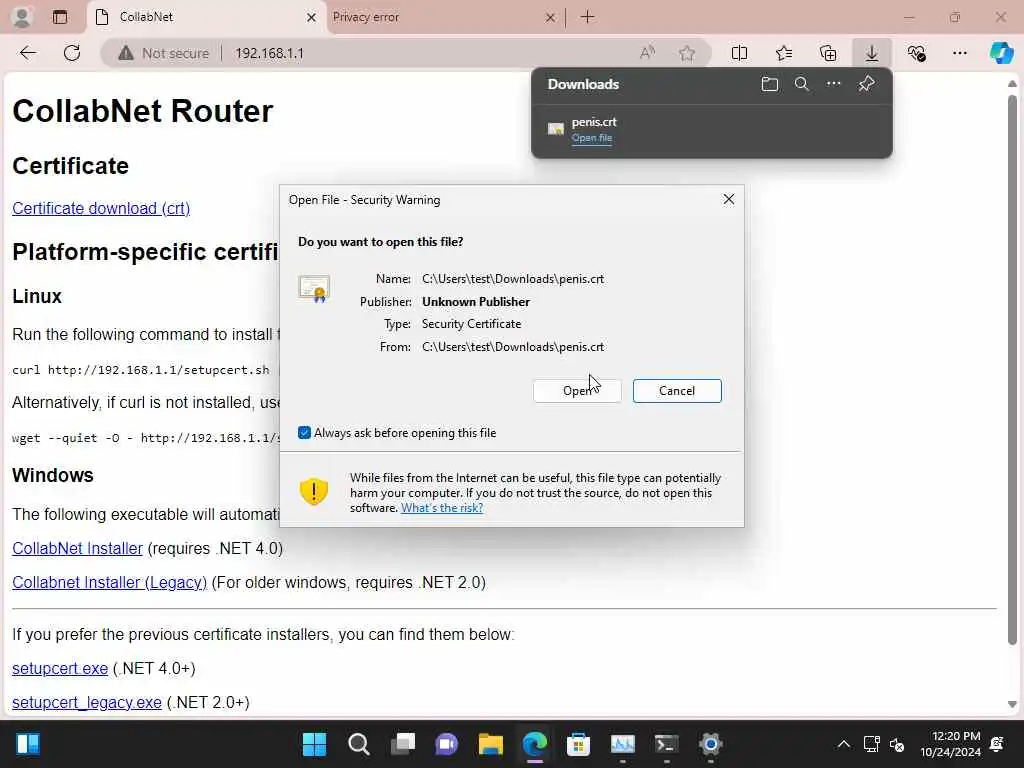1024x768 pixels.
Task: Click the What's the risk? link
Action: pos(442,508)
